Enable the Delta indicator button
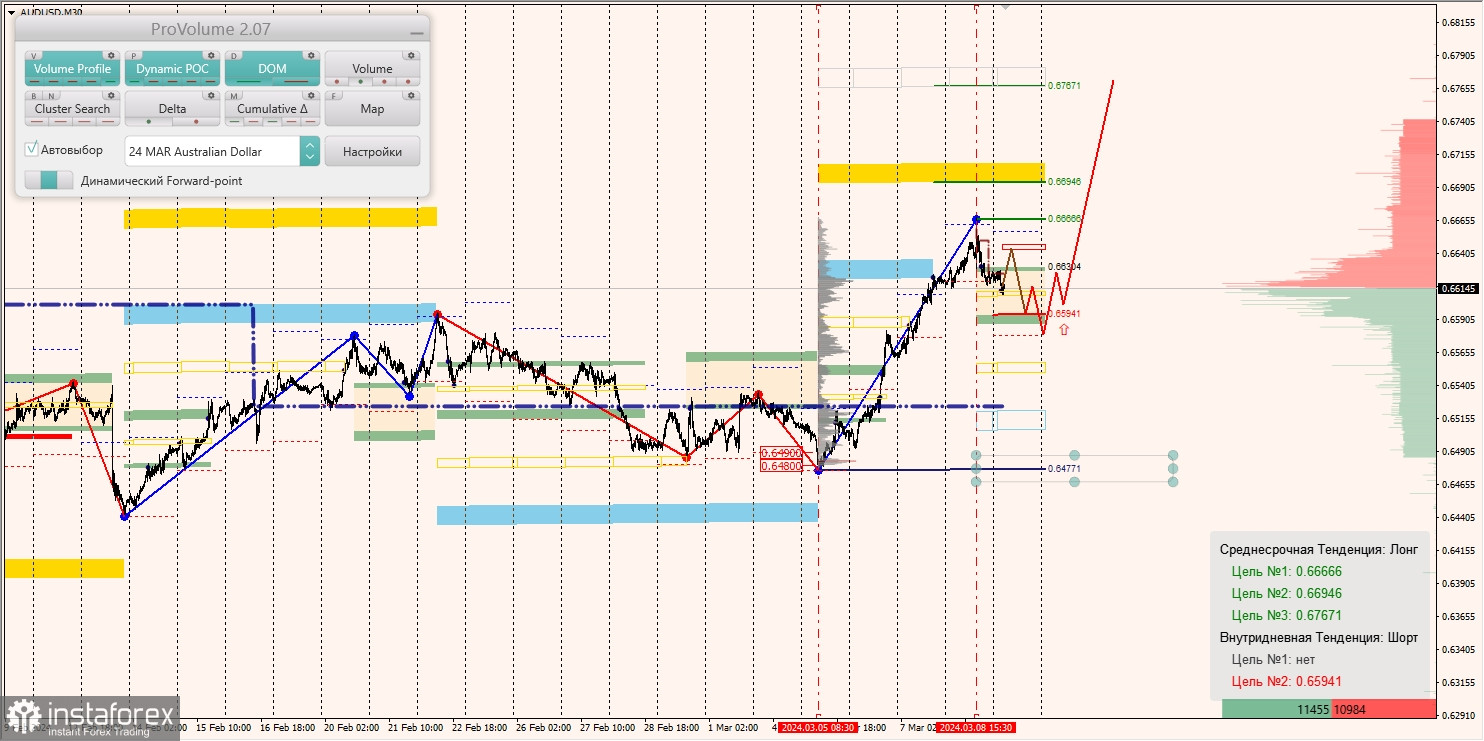Image resolution: width=1484 pixels, height=741 pixels. coord(172,108)
